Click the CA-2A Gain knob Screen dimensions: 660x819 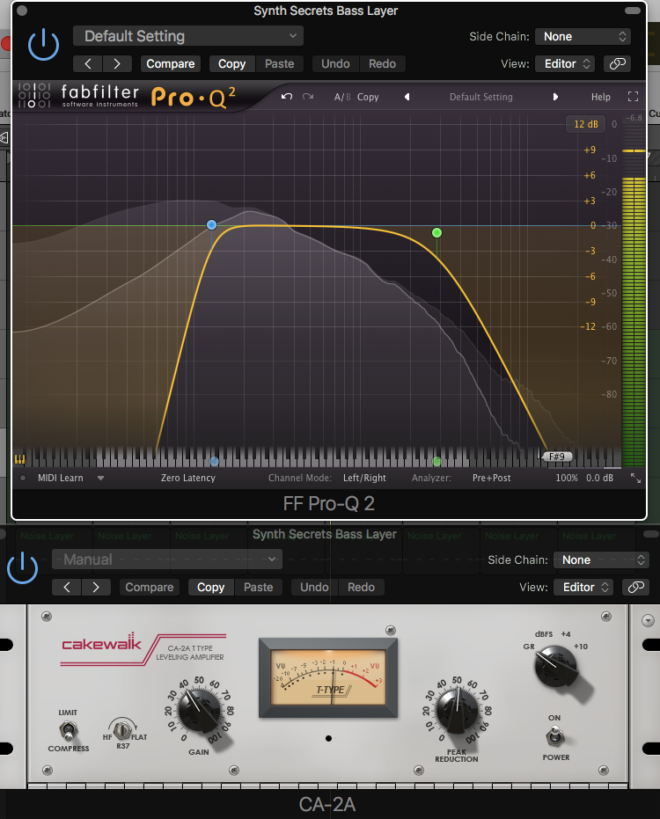pos(198,710)
